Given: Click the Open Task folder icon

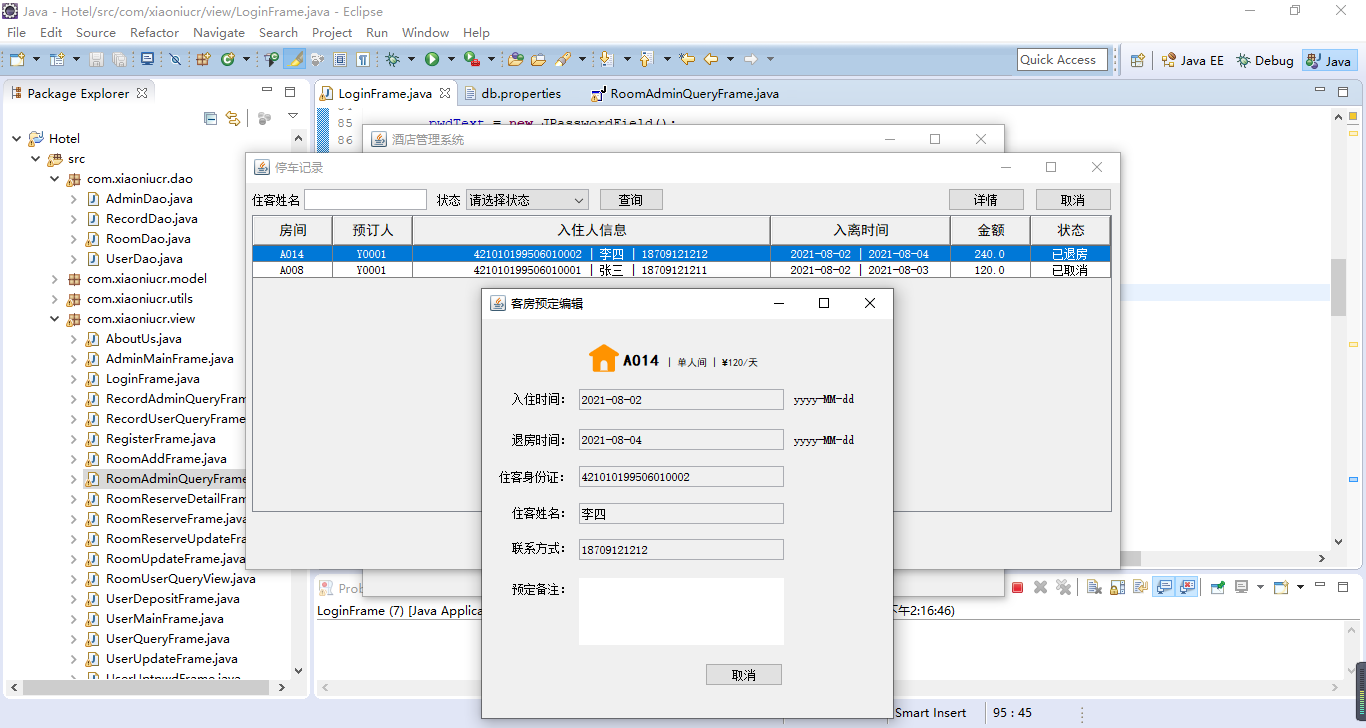Looking at the screenshot, I should [x=537, y=60].
